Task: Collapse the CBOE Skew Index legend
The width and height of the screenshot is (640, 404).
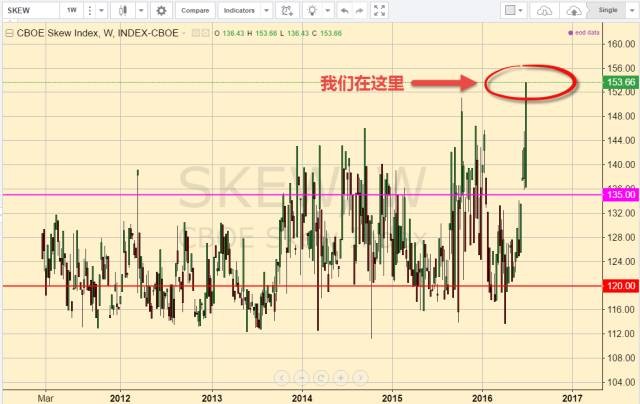Action: pyautogui.click(x=9, y=34)
